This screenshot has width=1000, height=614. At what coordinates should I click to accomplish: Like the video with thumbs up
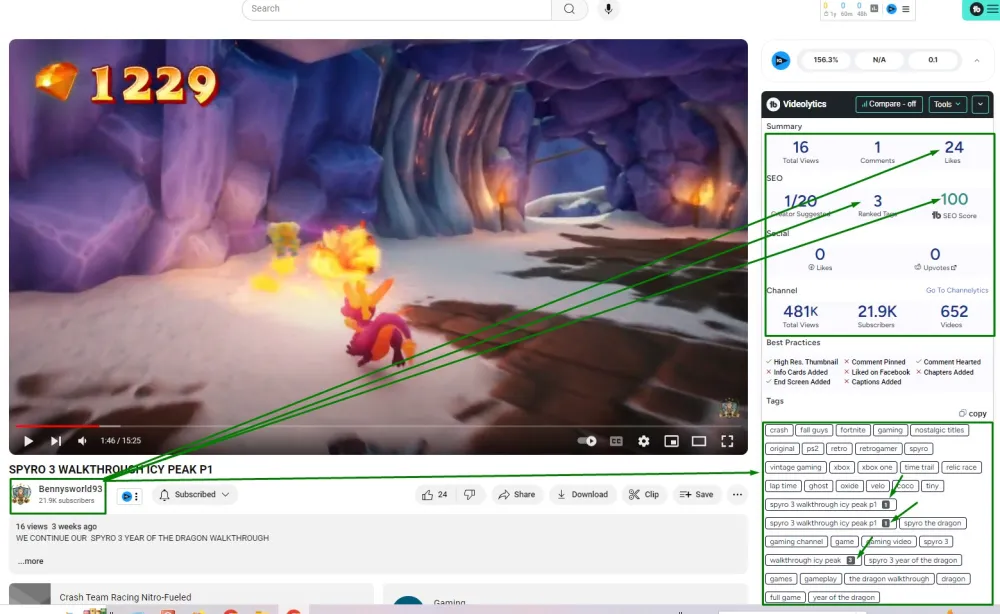[x=434, y=494]
